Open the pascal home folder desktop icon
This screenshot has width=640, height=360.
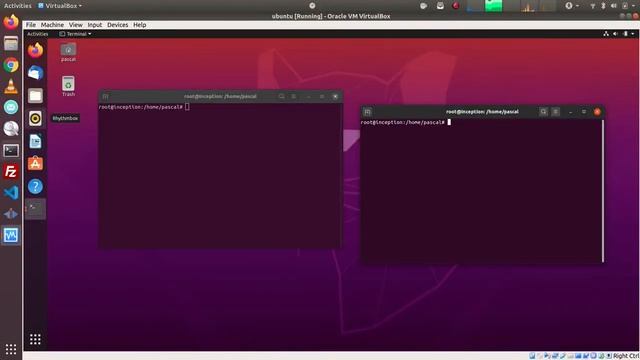point(68,52)
